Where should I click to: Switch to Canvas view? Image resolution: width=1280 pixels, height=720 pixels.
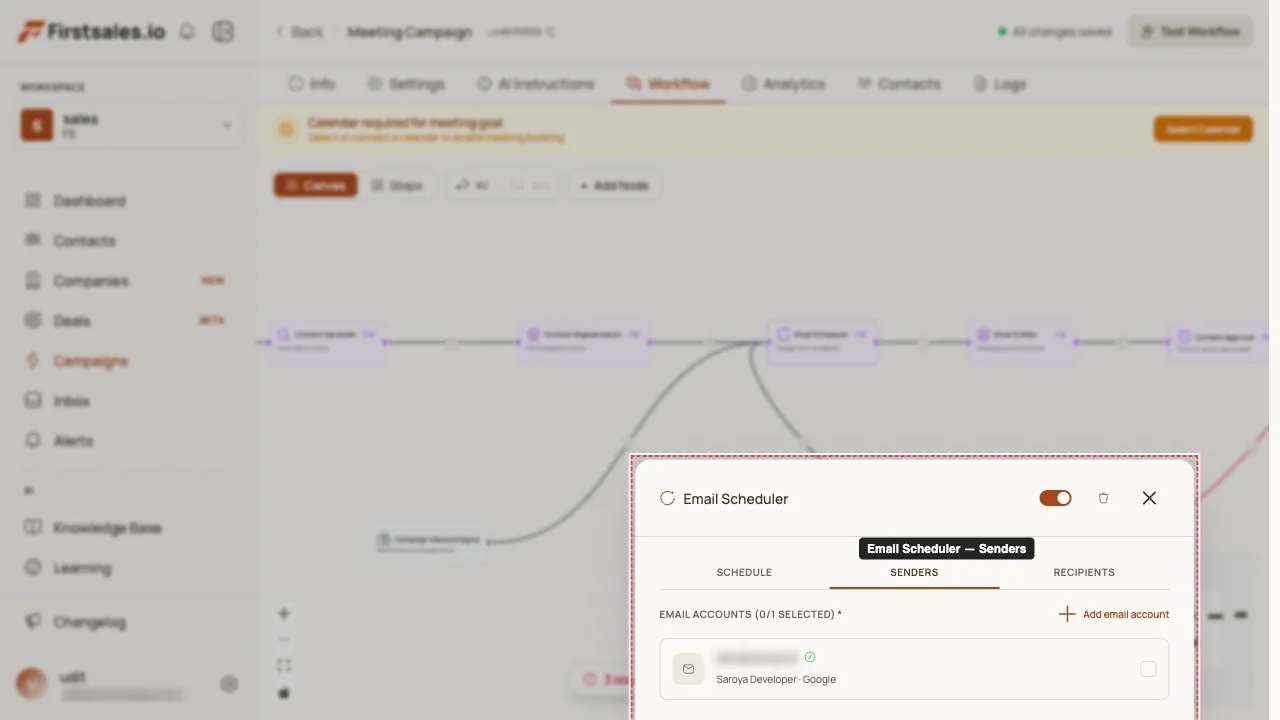(315, 185)
